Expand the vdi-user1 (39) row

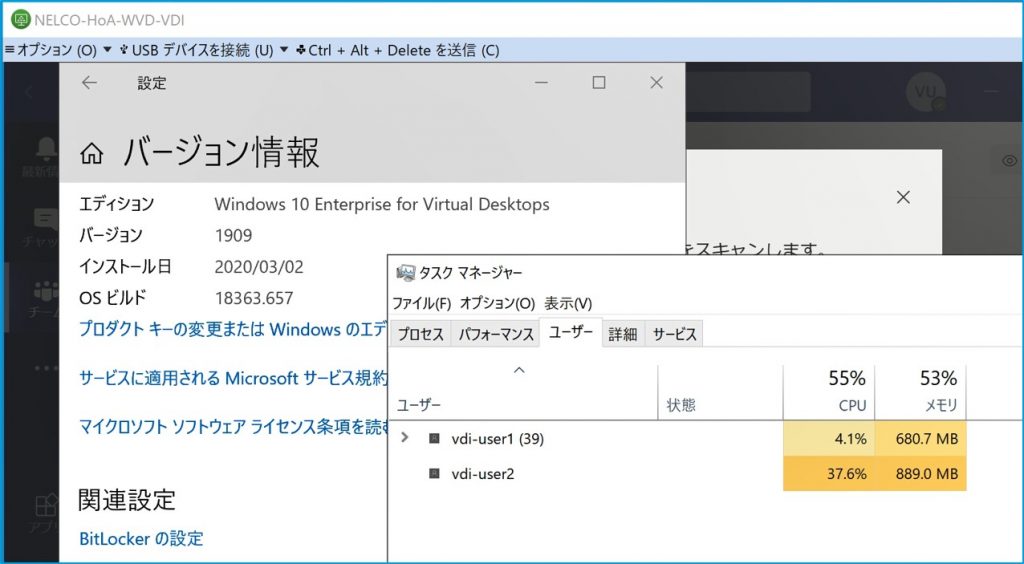click(404, 437)
